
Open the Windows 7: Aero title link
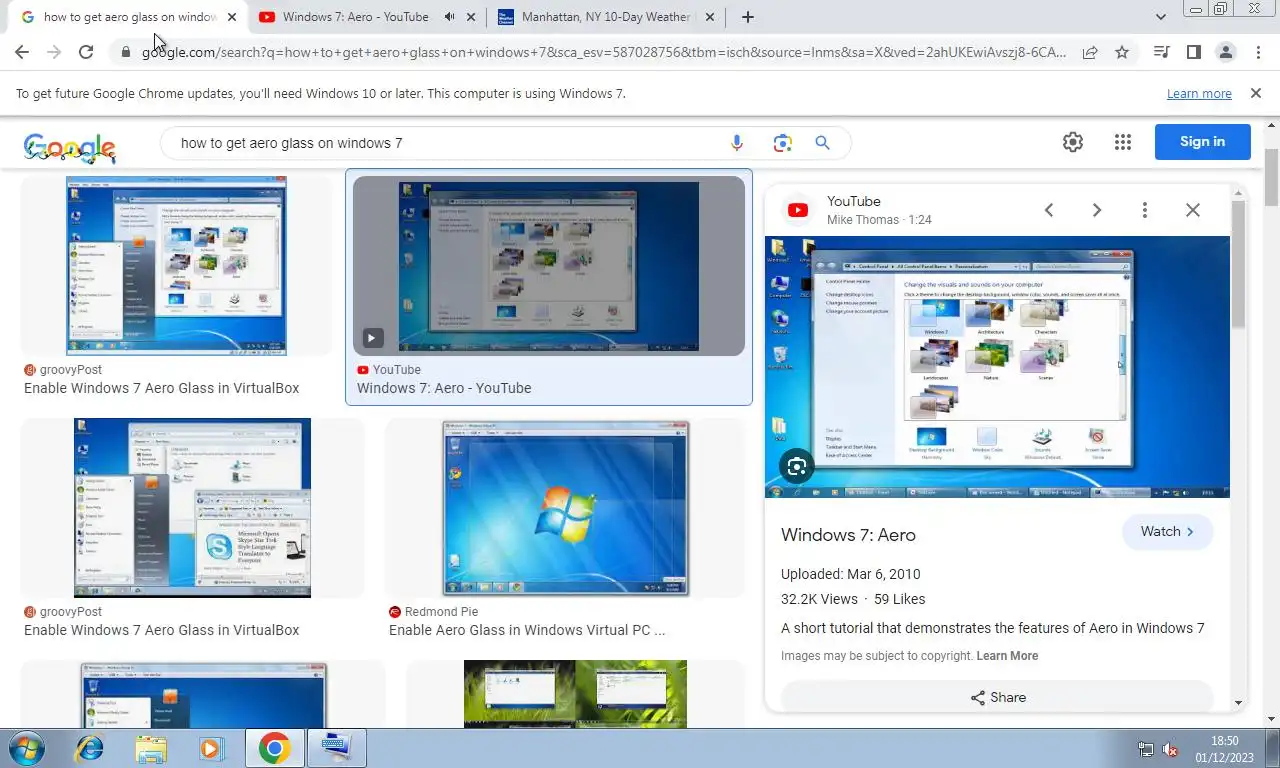(x=848, y=535)
